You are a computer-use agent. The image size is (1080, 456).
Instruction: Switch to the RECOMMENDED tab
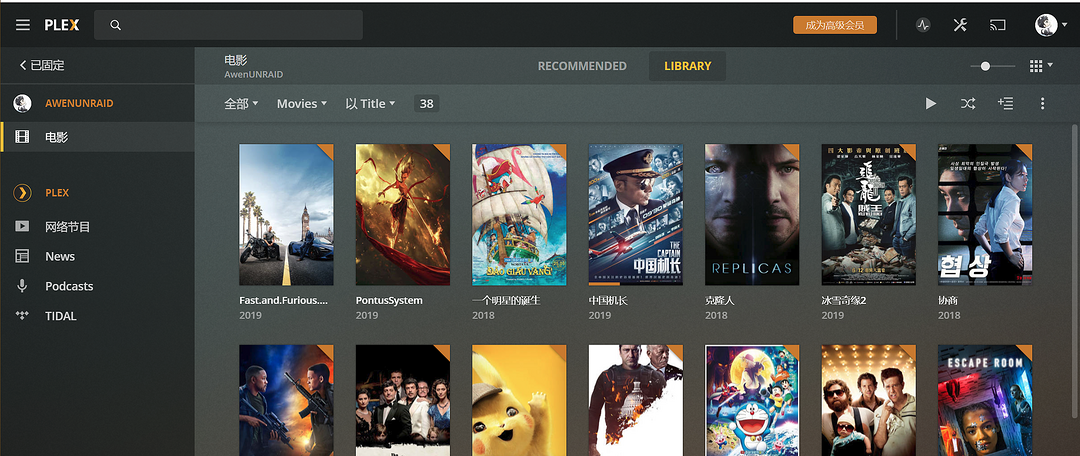[x=582, y=66]
